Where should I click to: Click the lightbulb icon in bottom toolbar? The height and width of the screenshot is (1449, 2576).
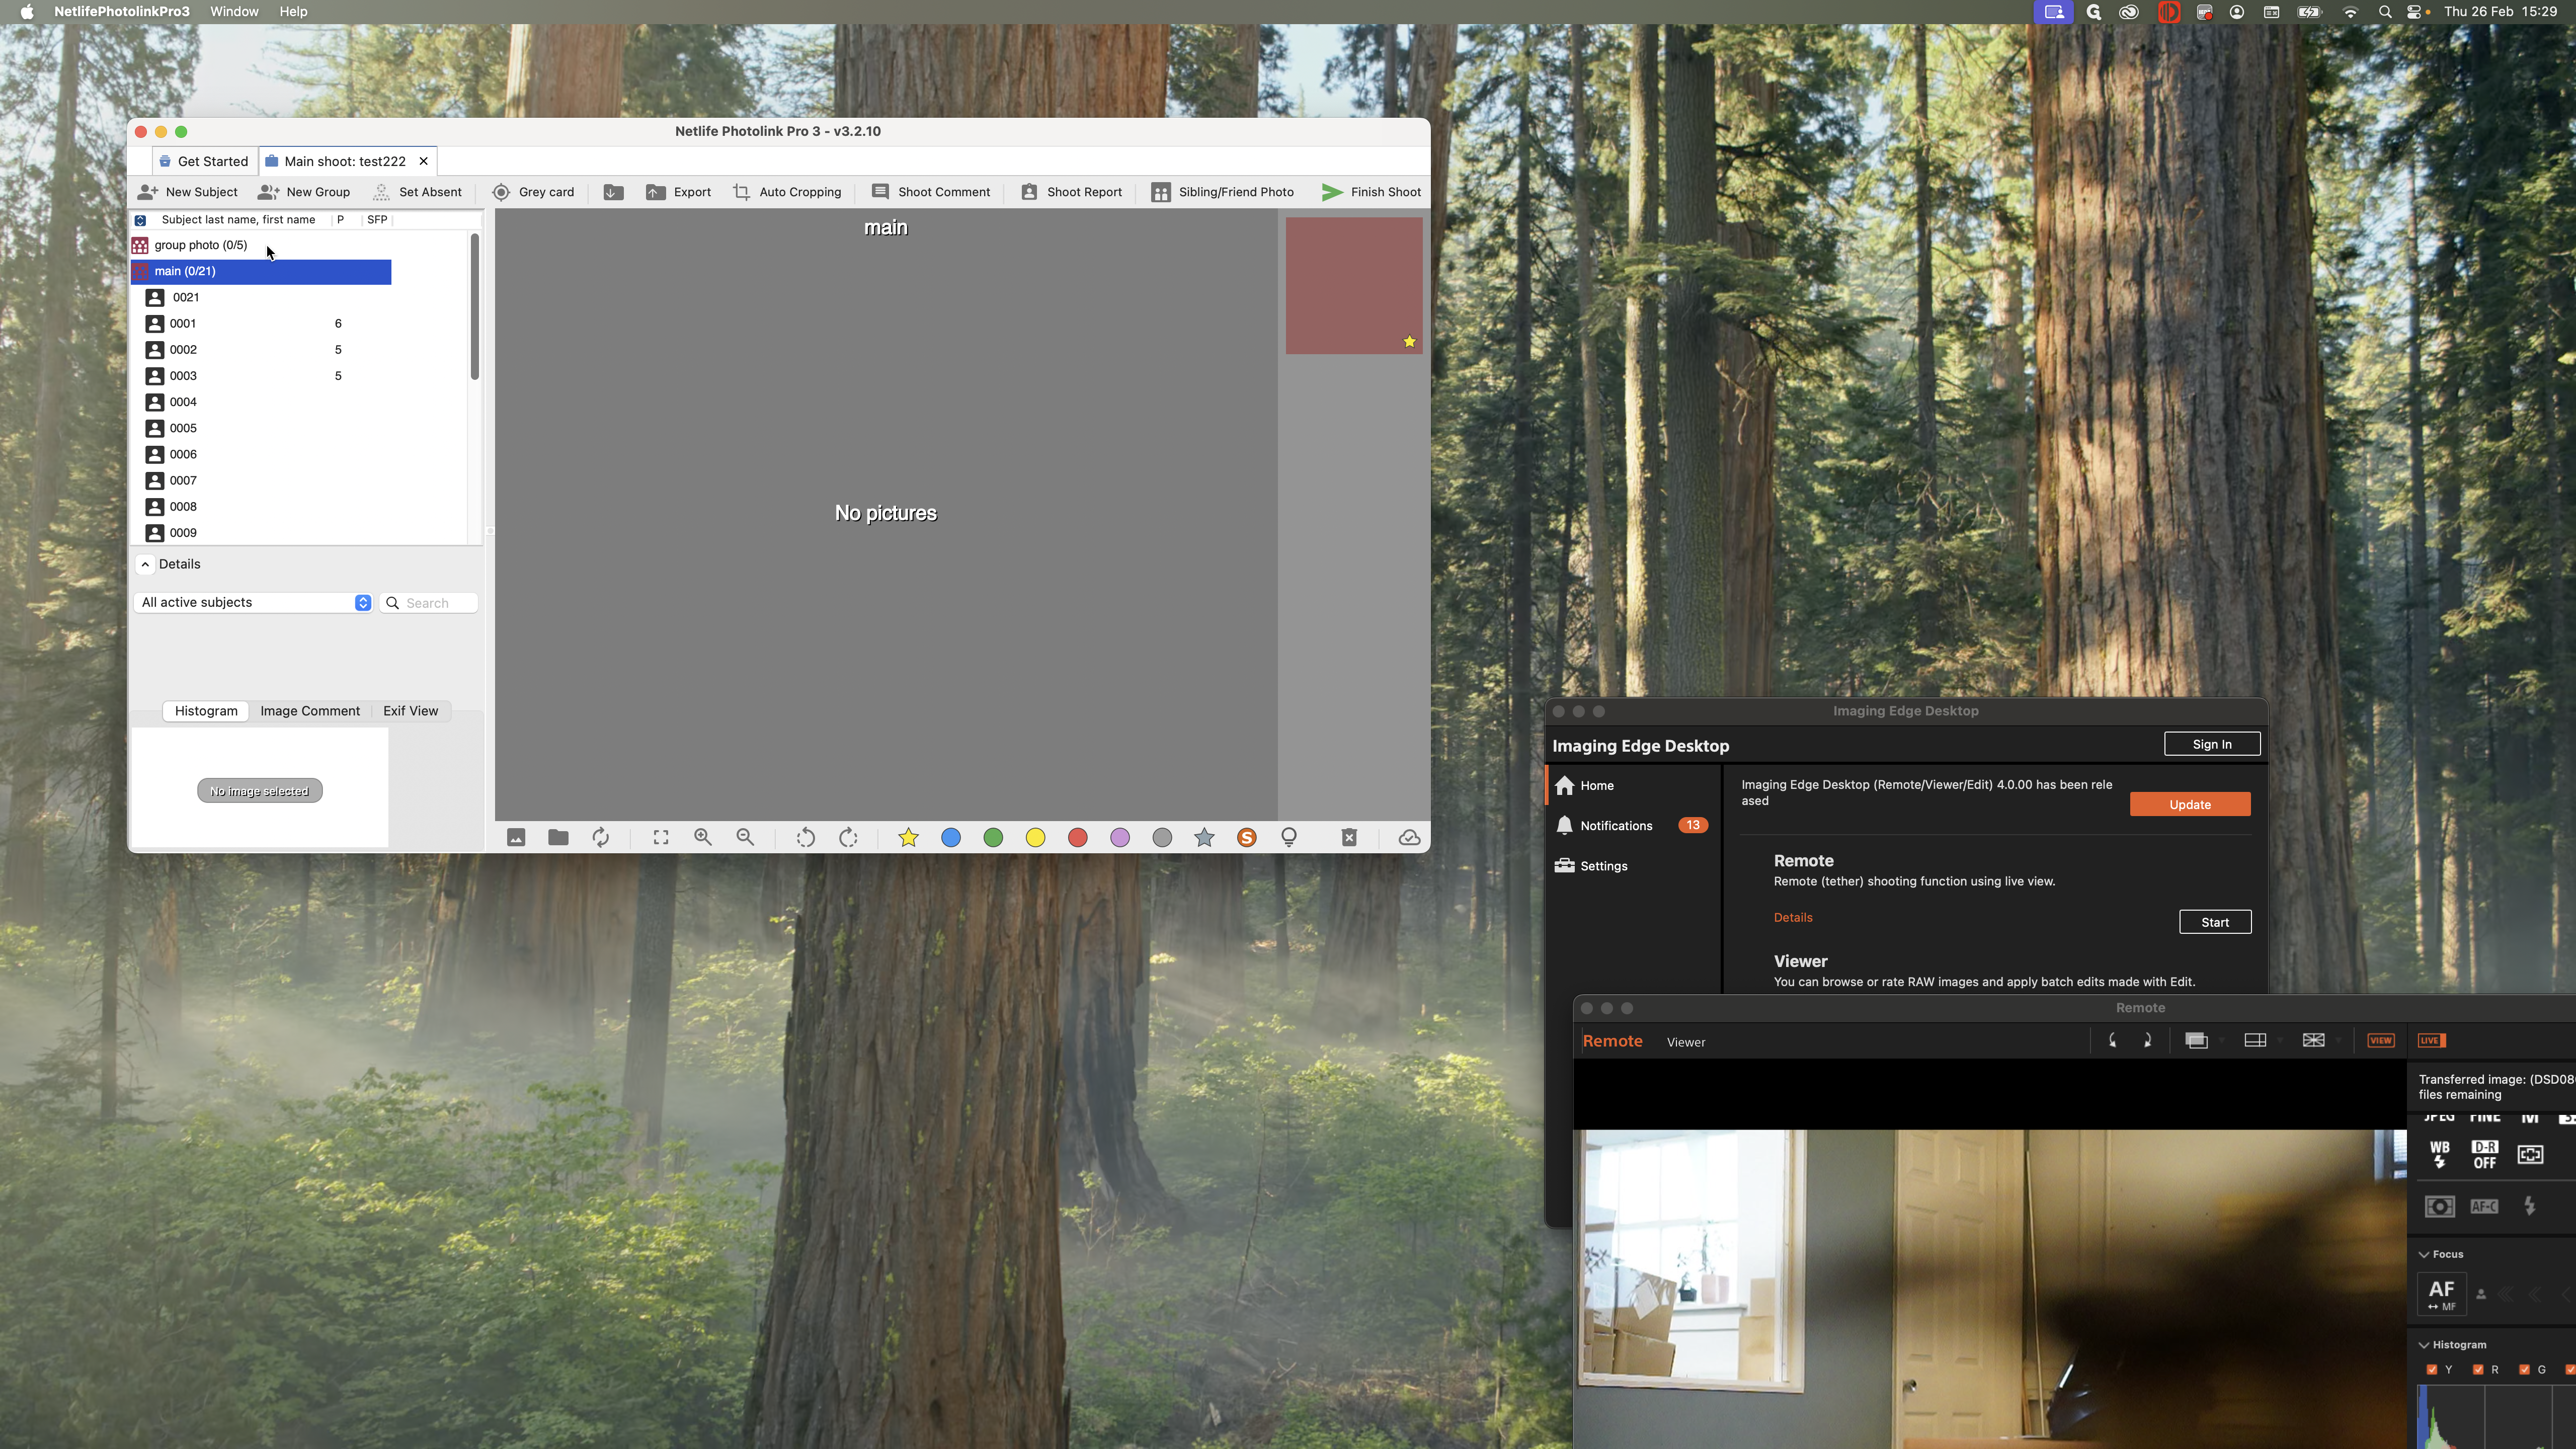click(1289, 838)
